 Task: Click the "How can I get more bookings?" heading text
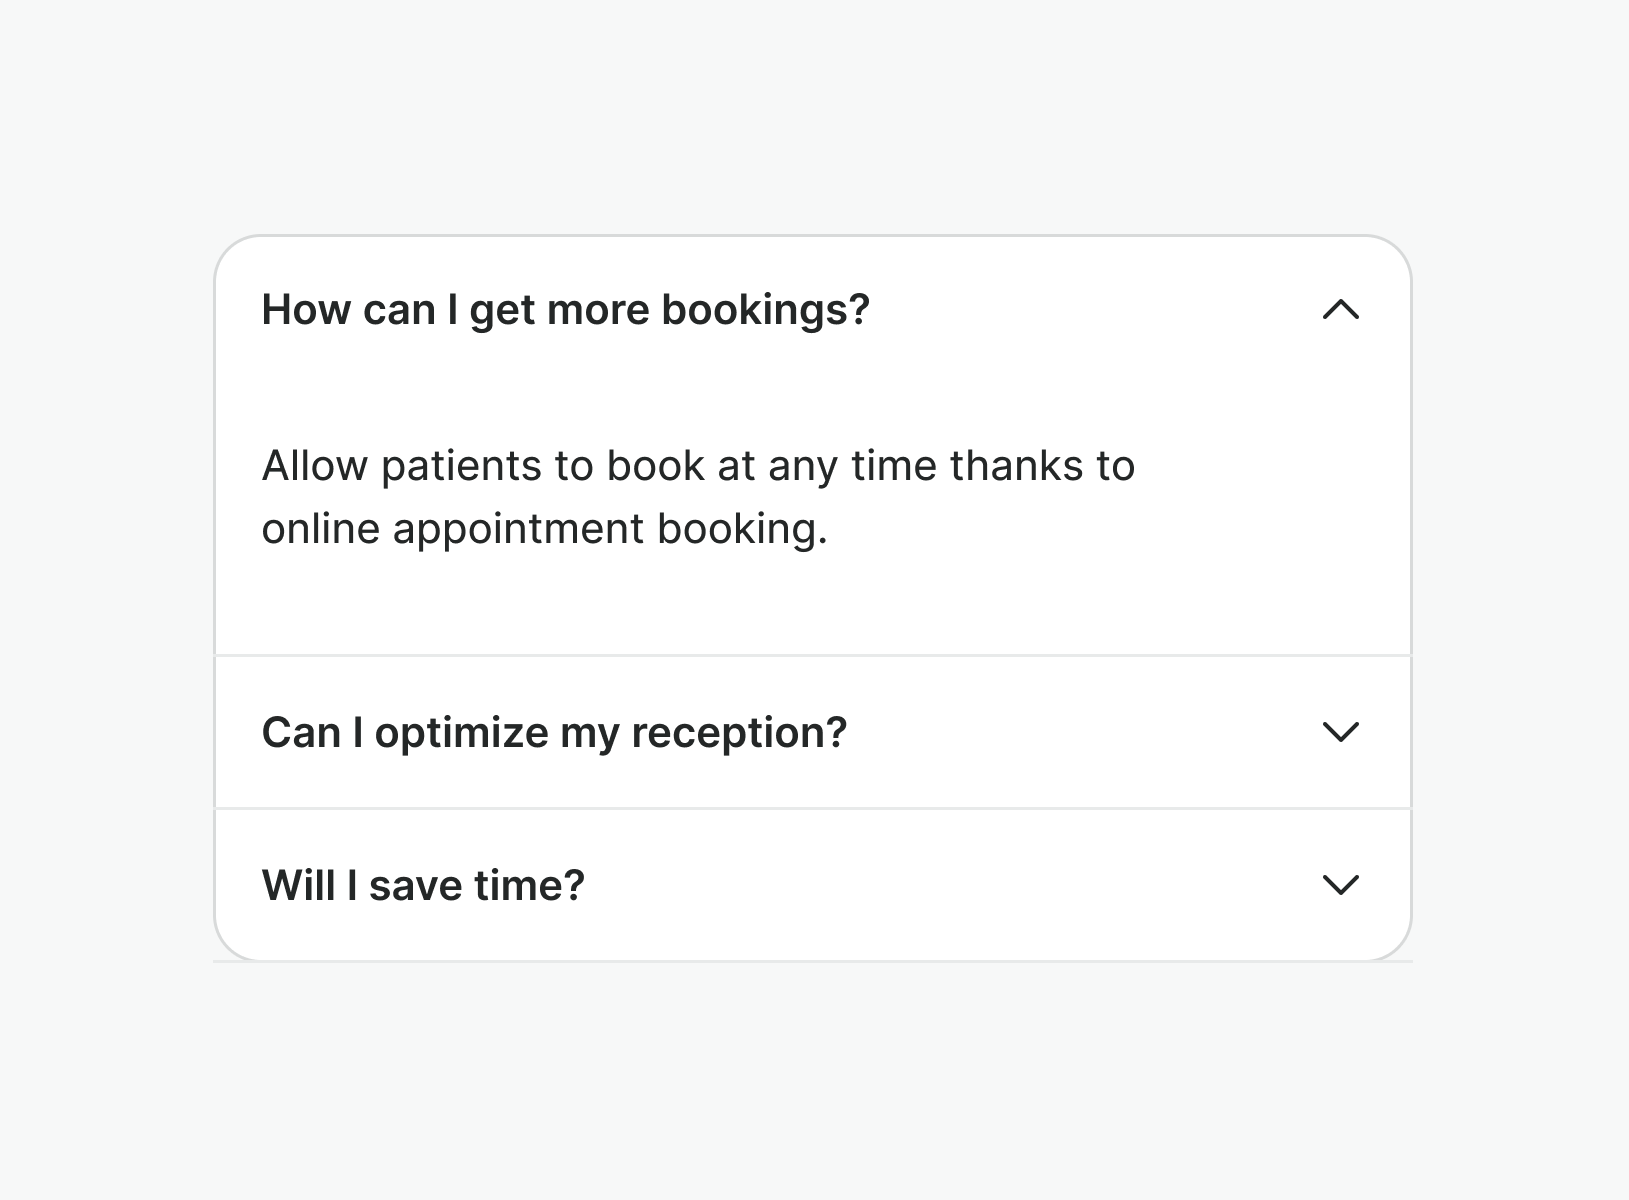565,310
